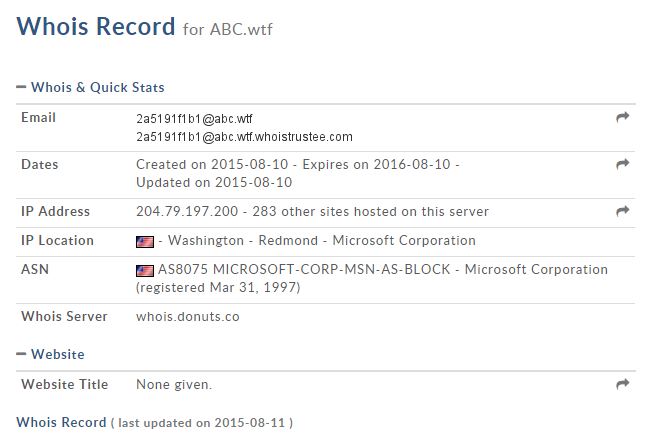Click Whois Record last updated label
Screen dimensions: 651x434
pyautogui.click(x=60, y=422)
